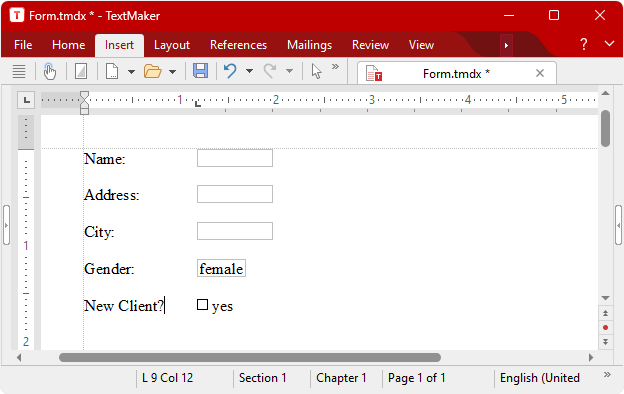Click the right sidebar expand handle
The height and width of the screenshot is (394, 624).
pos(618,225)
